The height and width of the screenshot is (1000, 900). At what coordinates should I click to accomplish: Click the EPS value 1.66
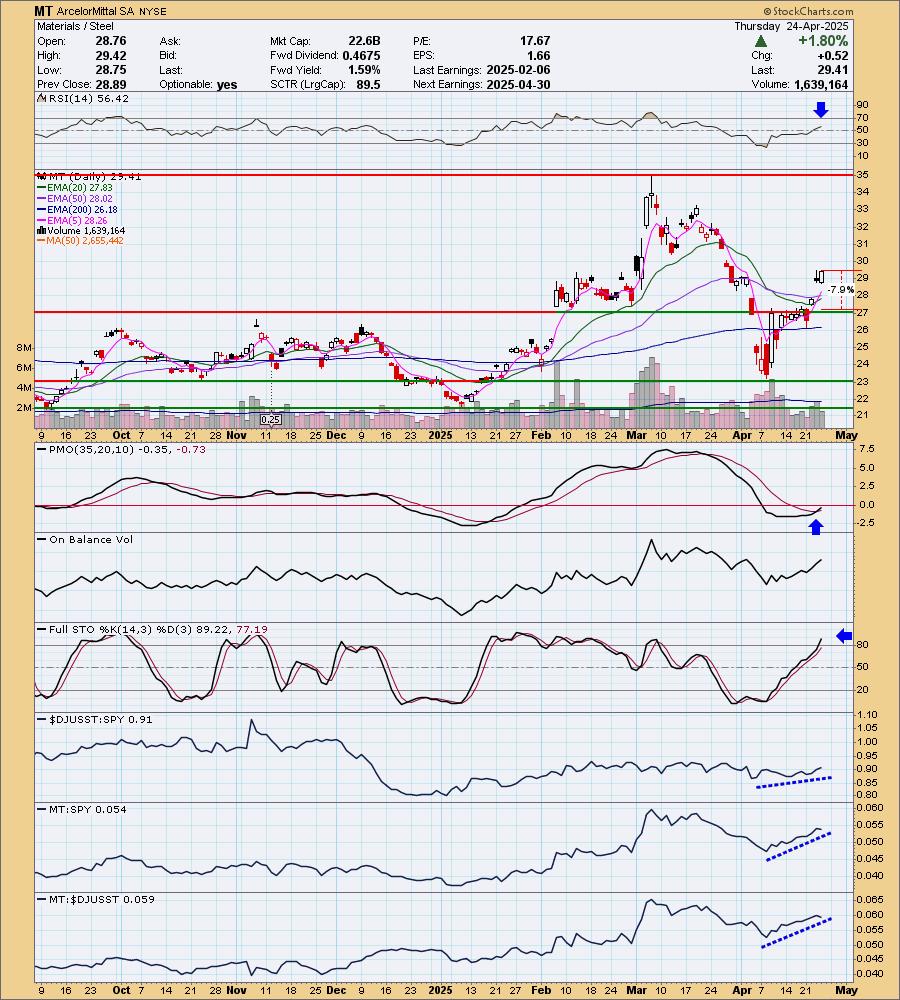coord(539,55)
